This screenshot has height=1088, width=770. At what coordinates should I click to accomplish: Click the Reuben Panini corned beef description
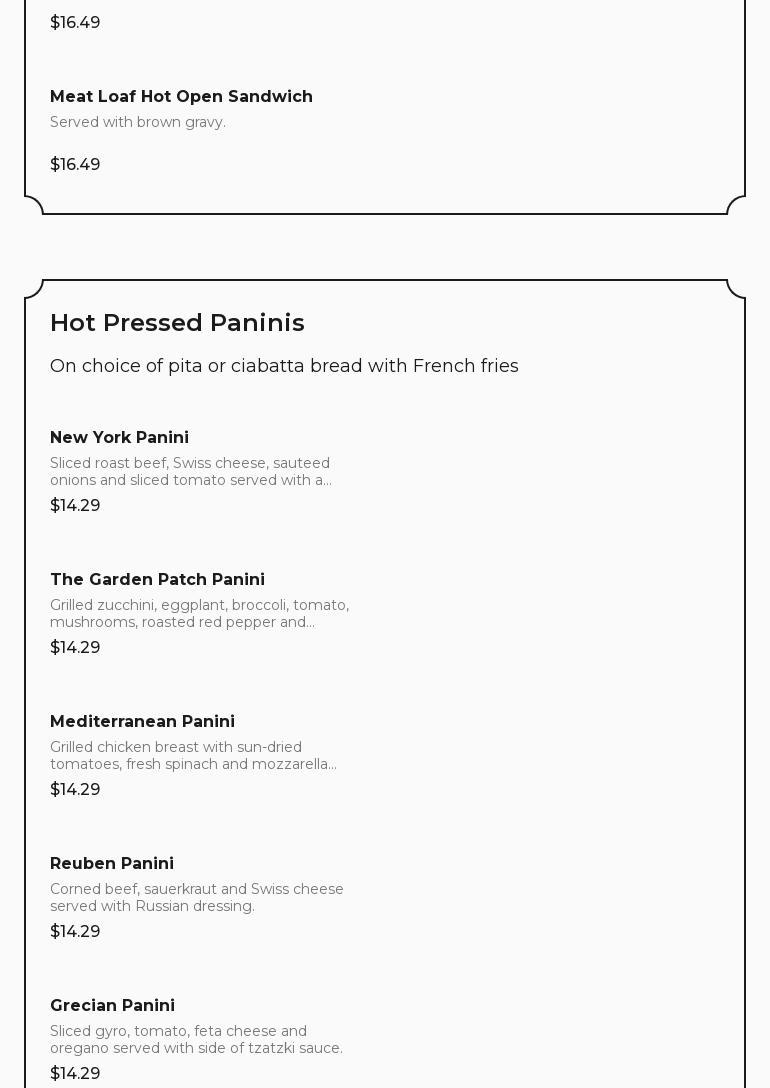(197, 897)
